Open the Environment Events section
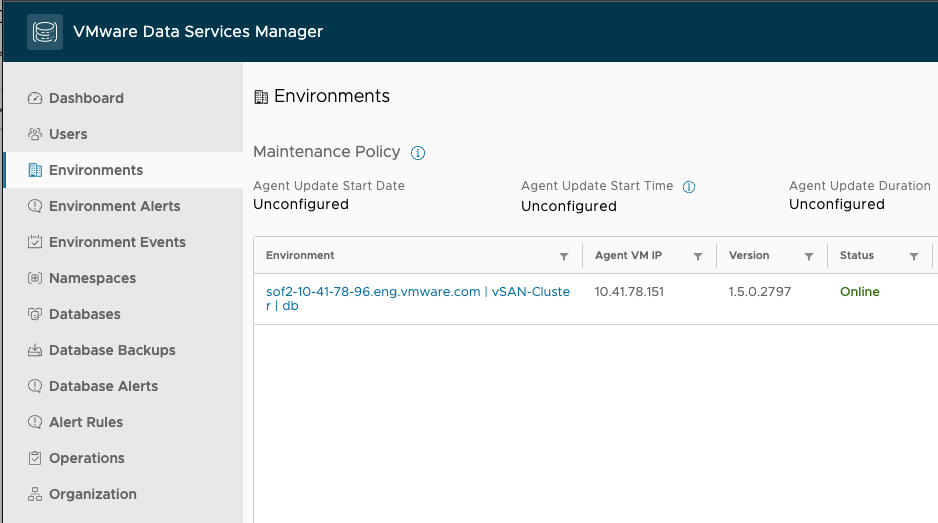This screenshot has width=938, height=523. click(x=117, y=242)
